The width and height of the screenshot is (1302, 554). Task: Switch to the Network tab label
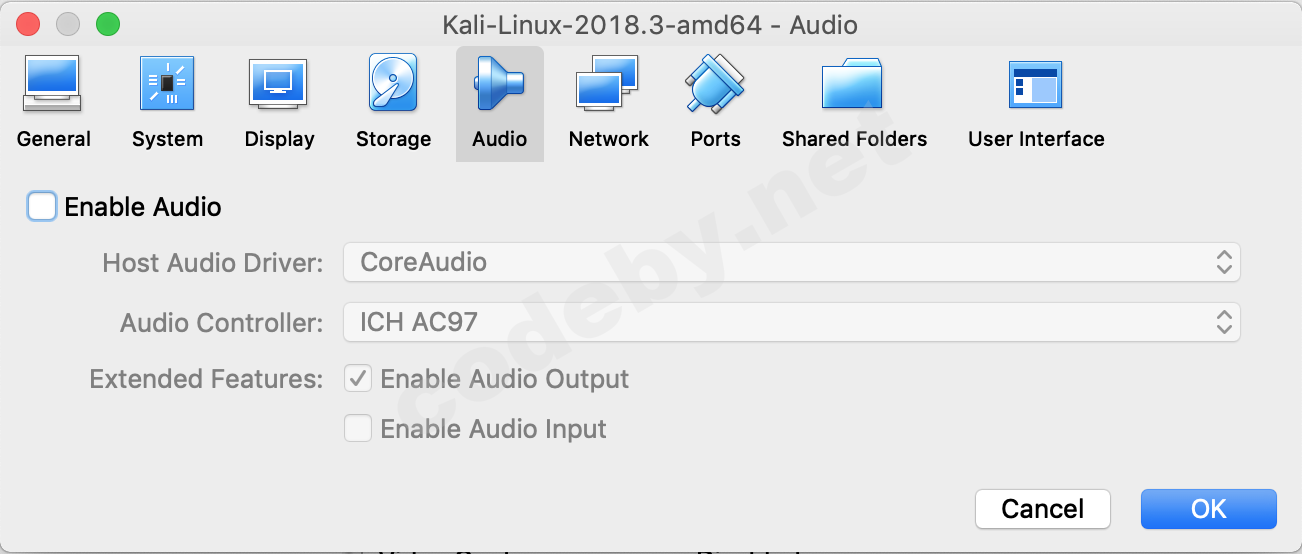click(x=608, y=139)
